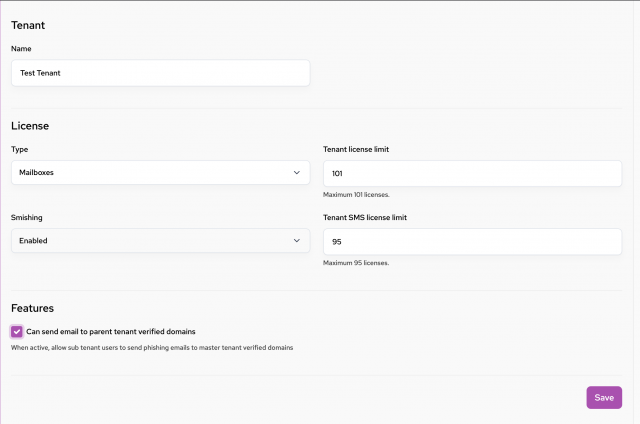Click the 'Maximum 101 licenses' helper text
Image resolution: width=640 pixels, height=424 pixels.
pyautogui.click(x=356, y=195)
